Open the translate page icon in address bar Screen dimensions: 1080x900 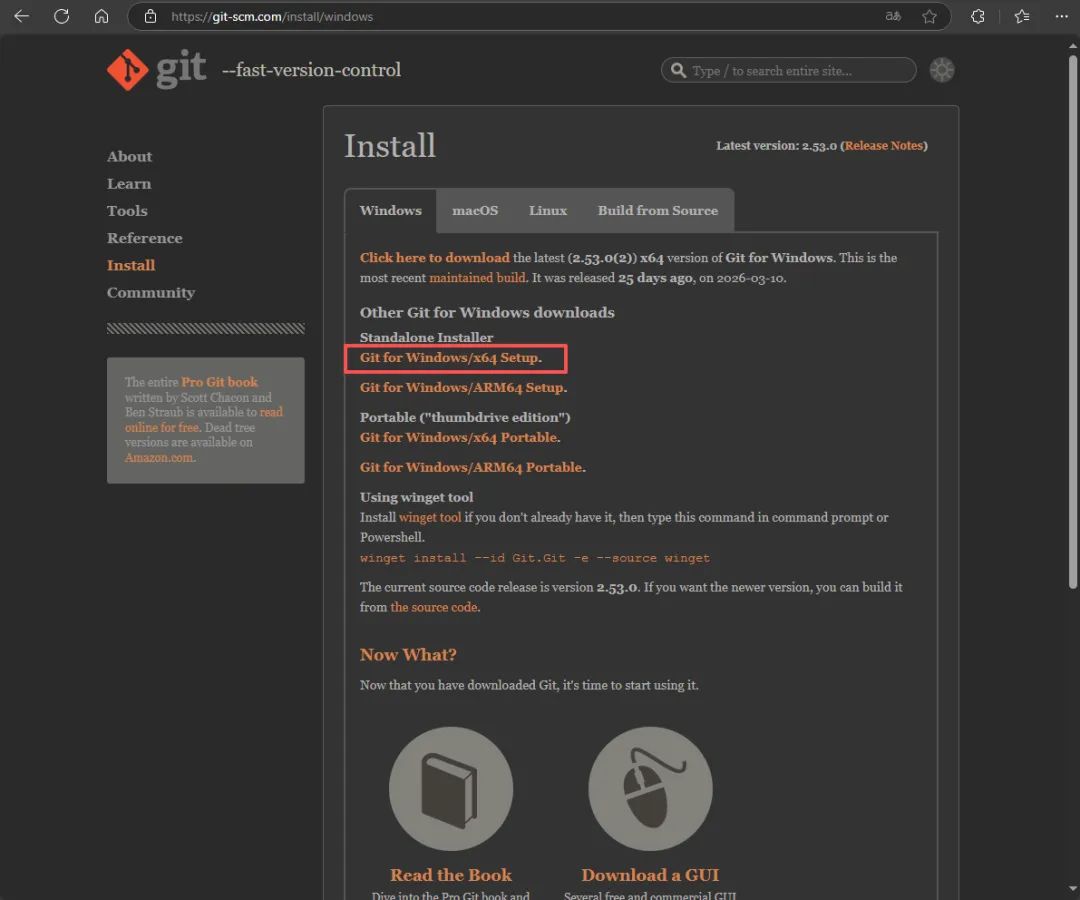(x=893, y=16)
